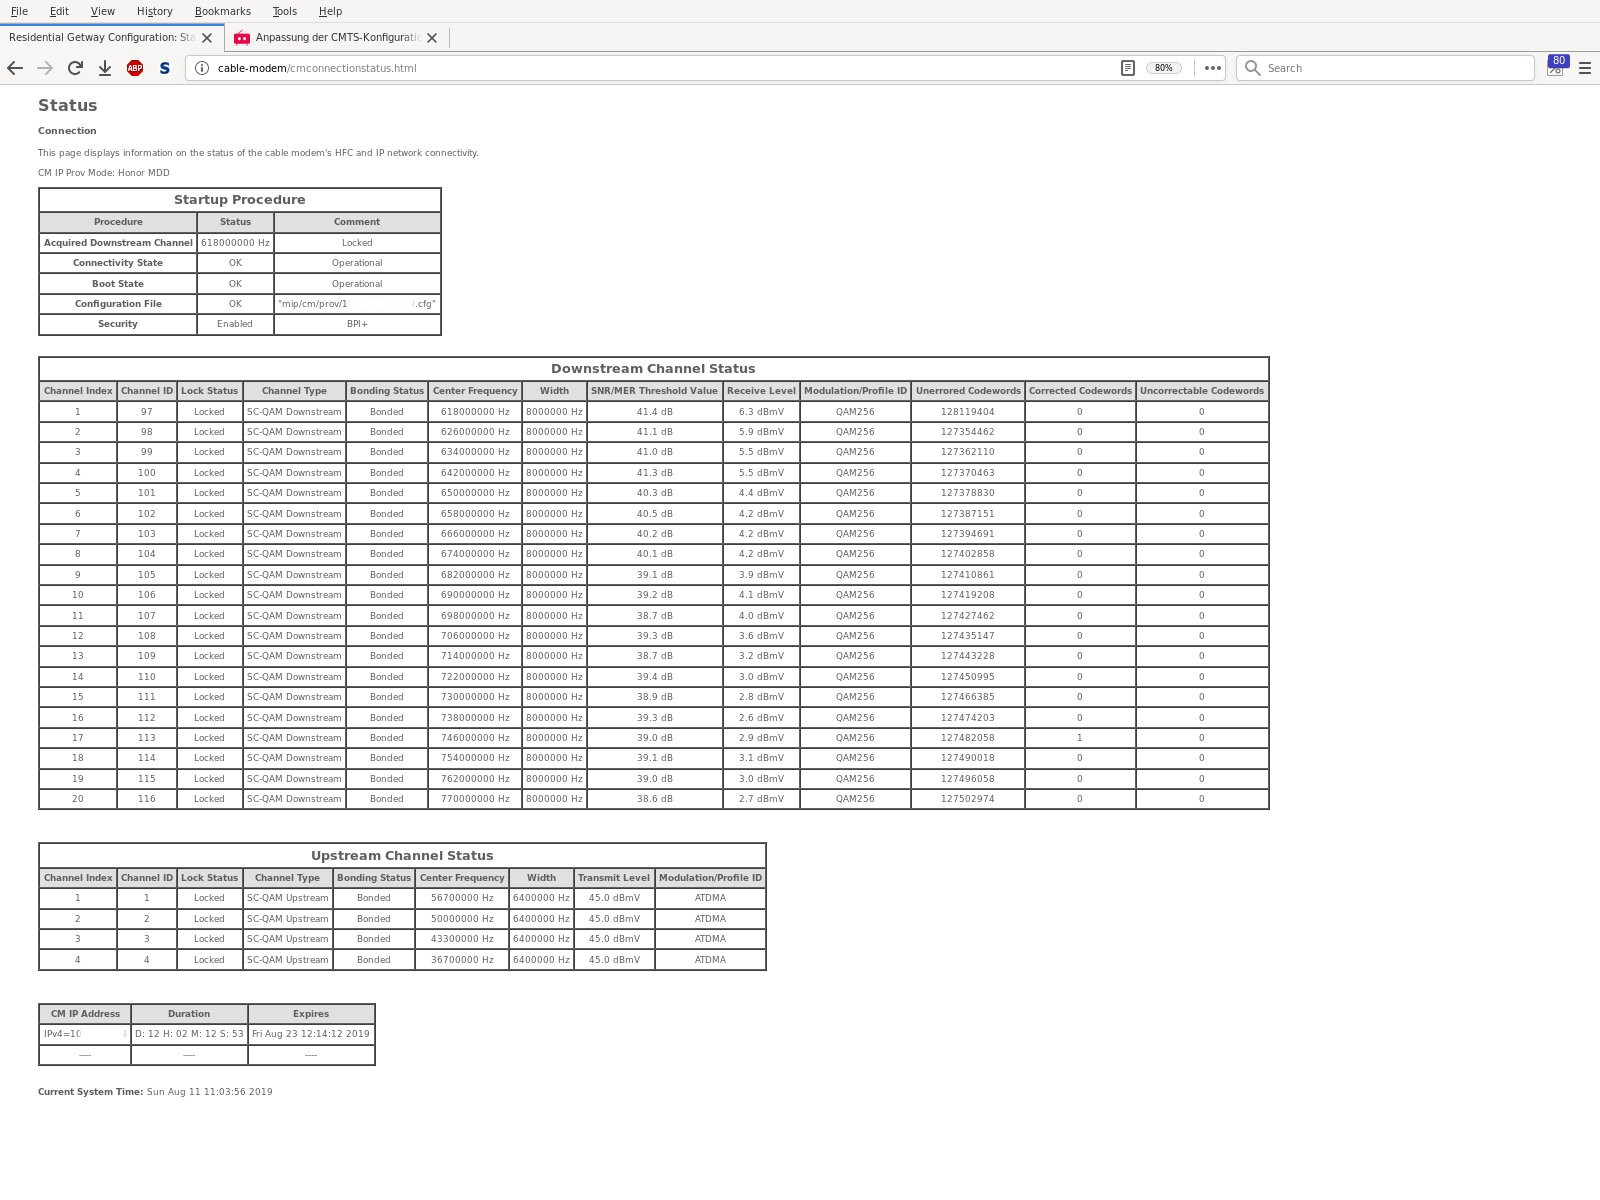The height and width of the screenshot is (1200, 1600).
Task: Show site information for cable-modem
Action: 202,68
